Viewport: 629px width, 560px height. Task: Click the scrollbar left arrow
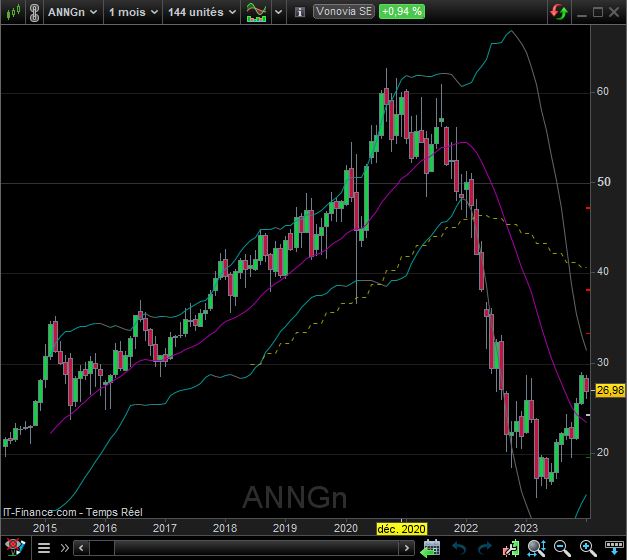pyautogui.click(x=81, y=548)
